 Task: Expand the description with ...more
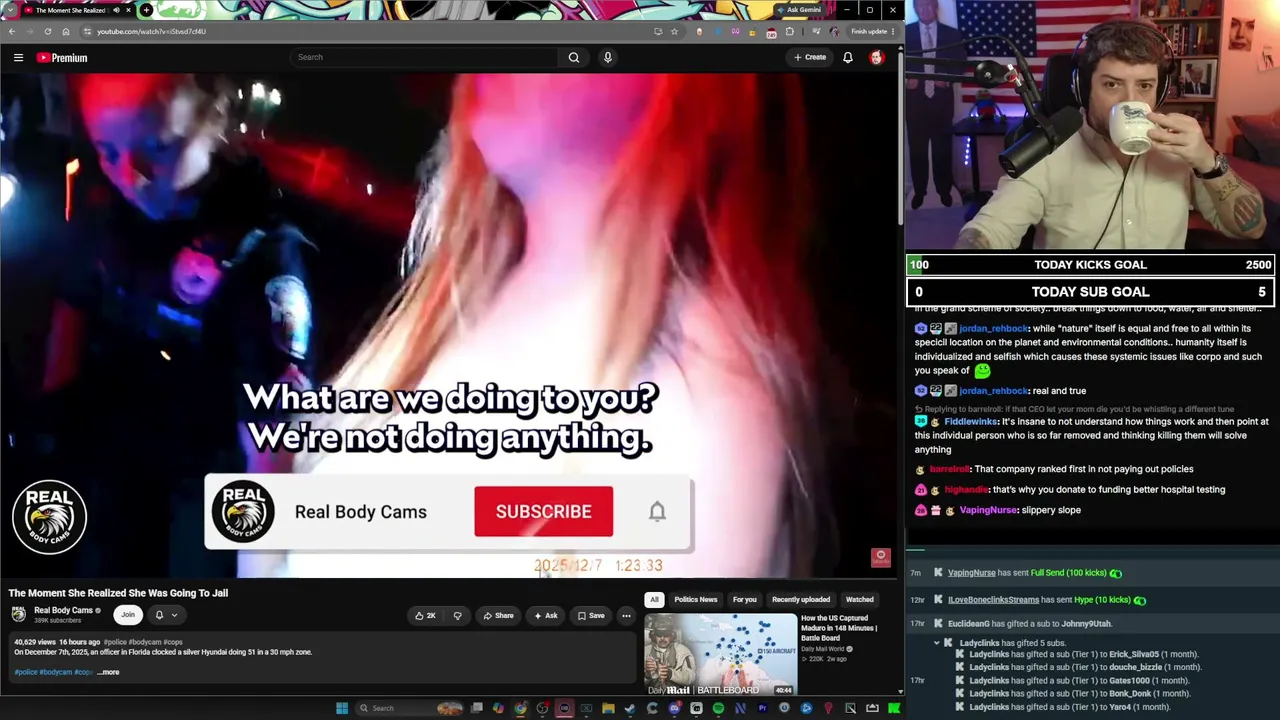click(x=108, y=672)
